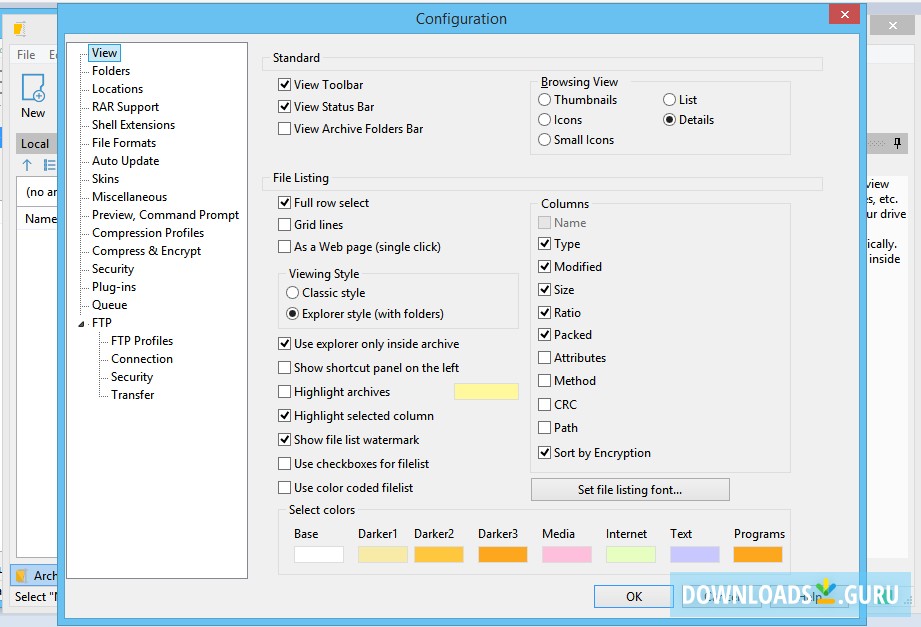Open File Formats settings
The width and height of the screenshot is (921, 627).
click(x=124, y=143)
